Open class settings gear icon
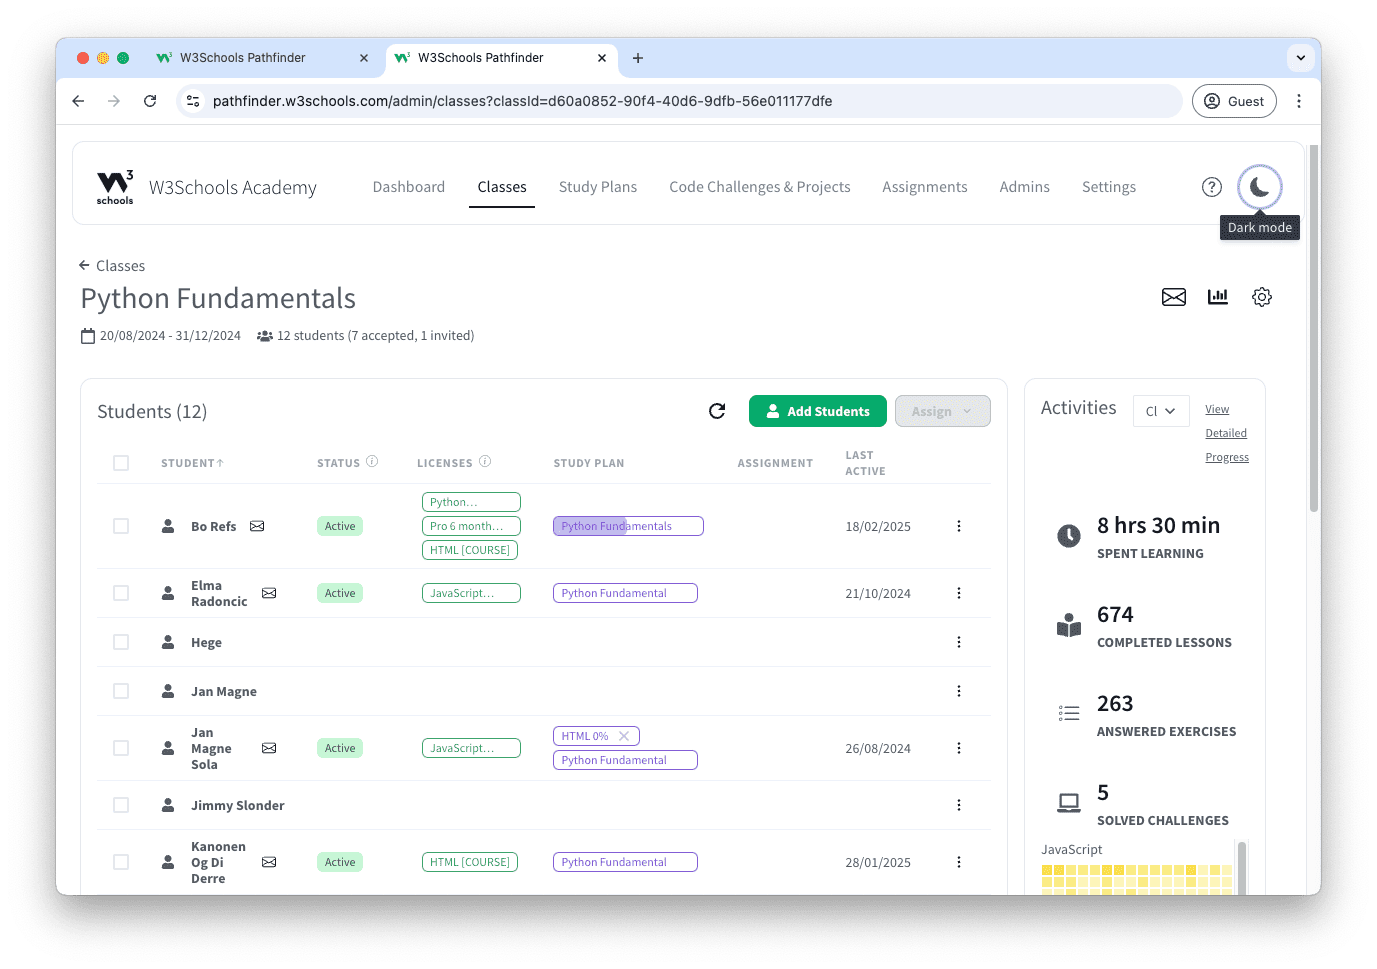 click(1261, 297)
